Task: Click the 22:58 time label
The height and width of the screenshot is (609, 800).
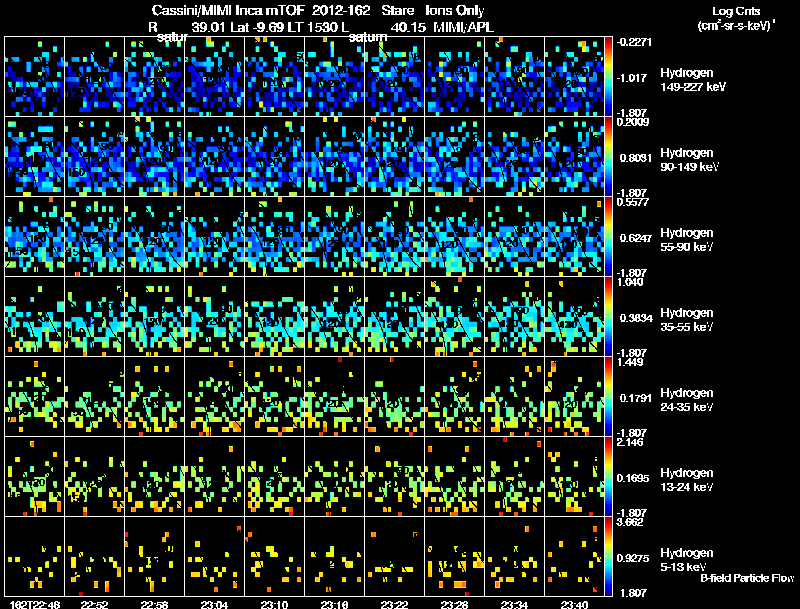Action: 155,604
